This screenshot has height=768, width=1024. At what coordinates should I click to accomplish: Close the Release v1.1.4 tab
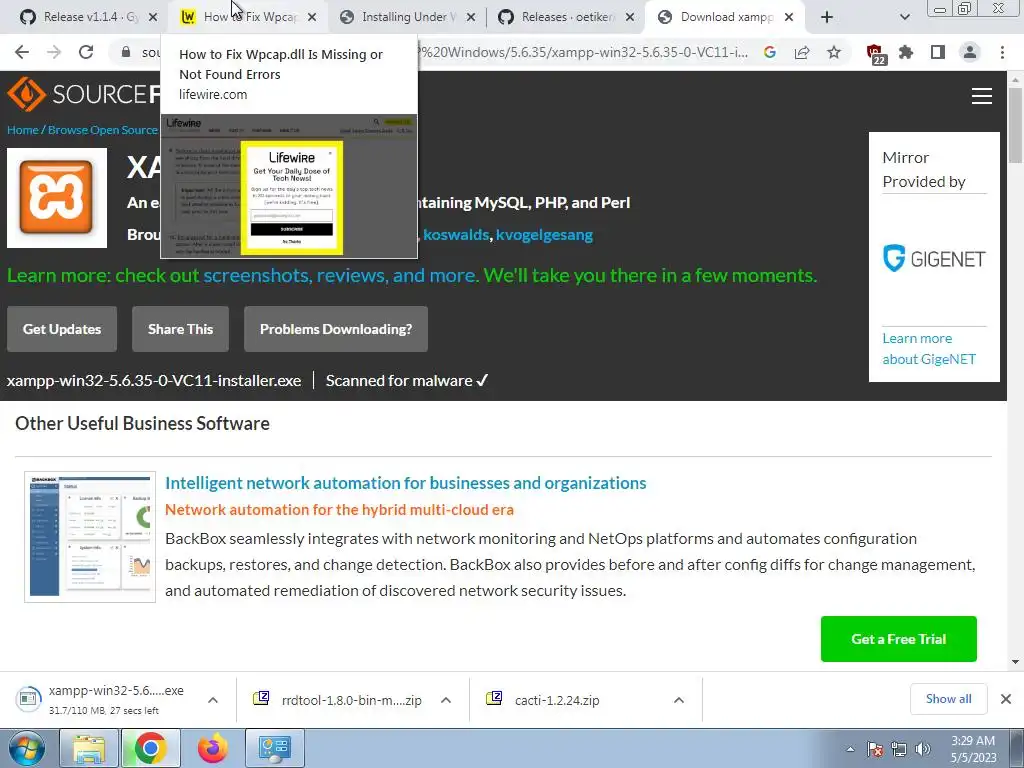tap(153, 17)
